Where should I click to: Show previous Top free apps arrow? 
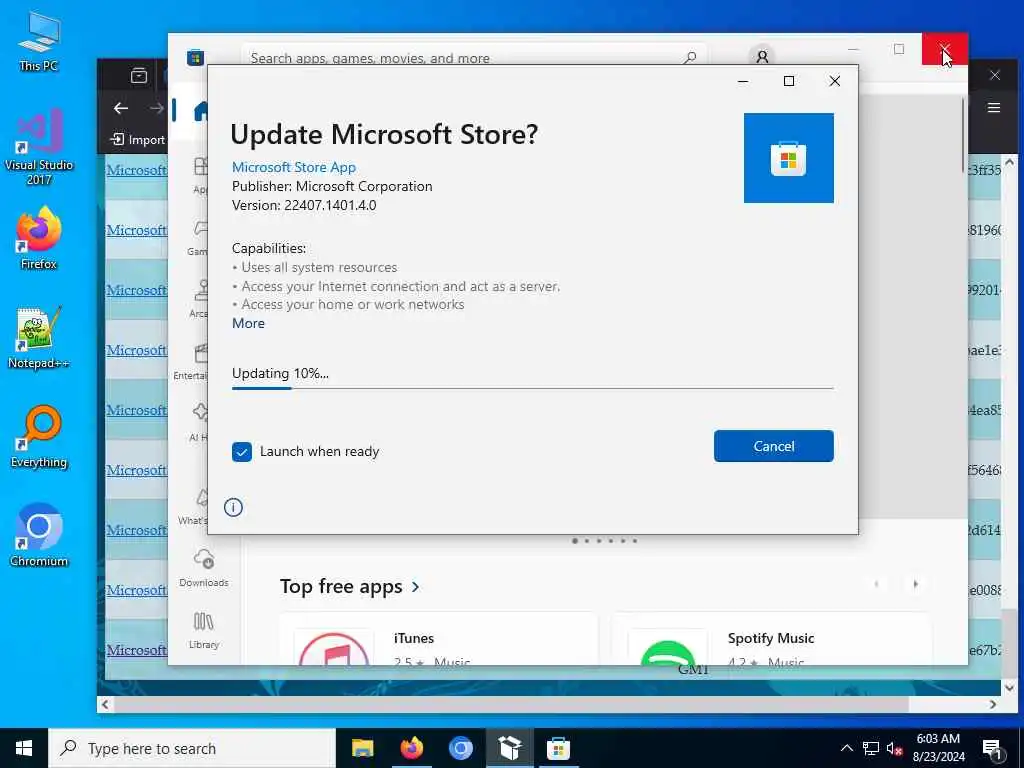click(876, 584)
